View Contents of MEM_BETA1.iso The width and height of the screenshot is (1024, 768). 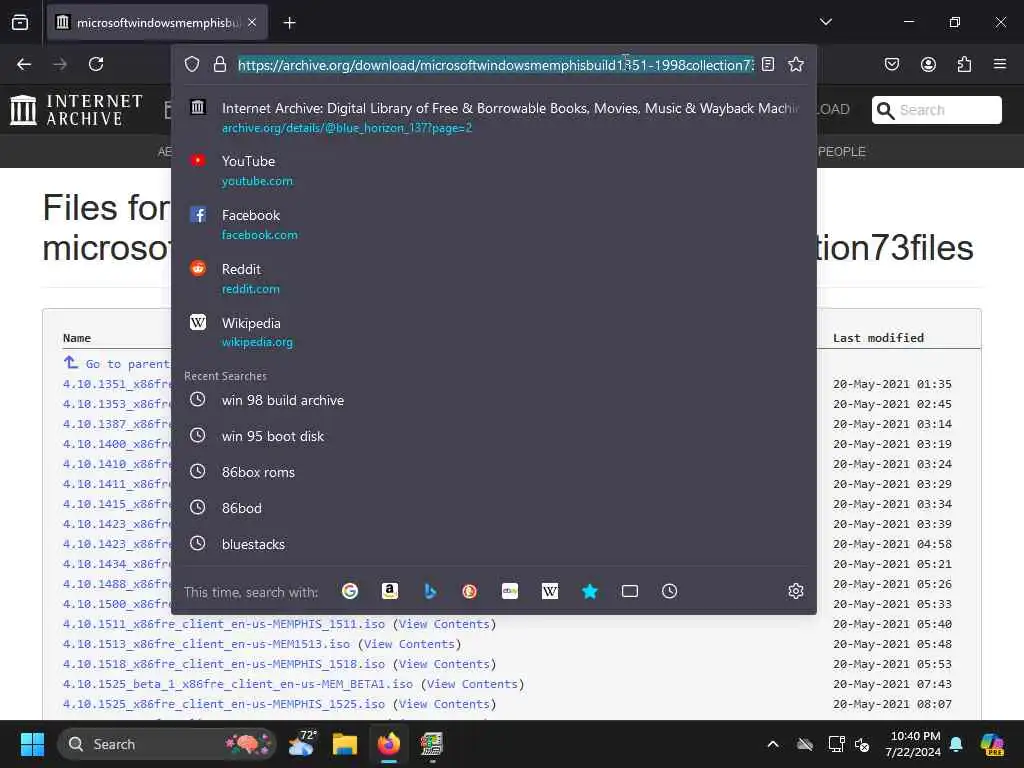(472, 684)
